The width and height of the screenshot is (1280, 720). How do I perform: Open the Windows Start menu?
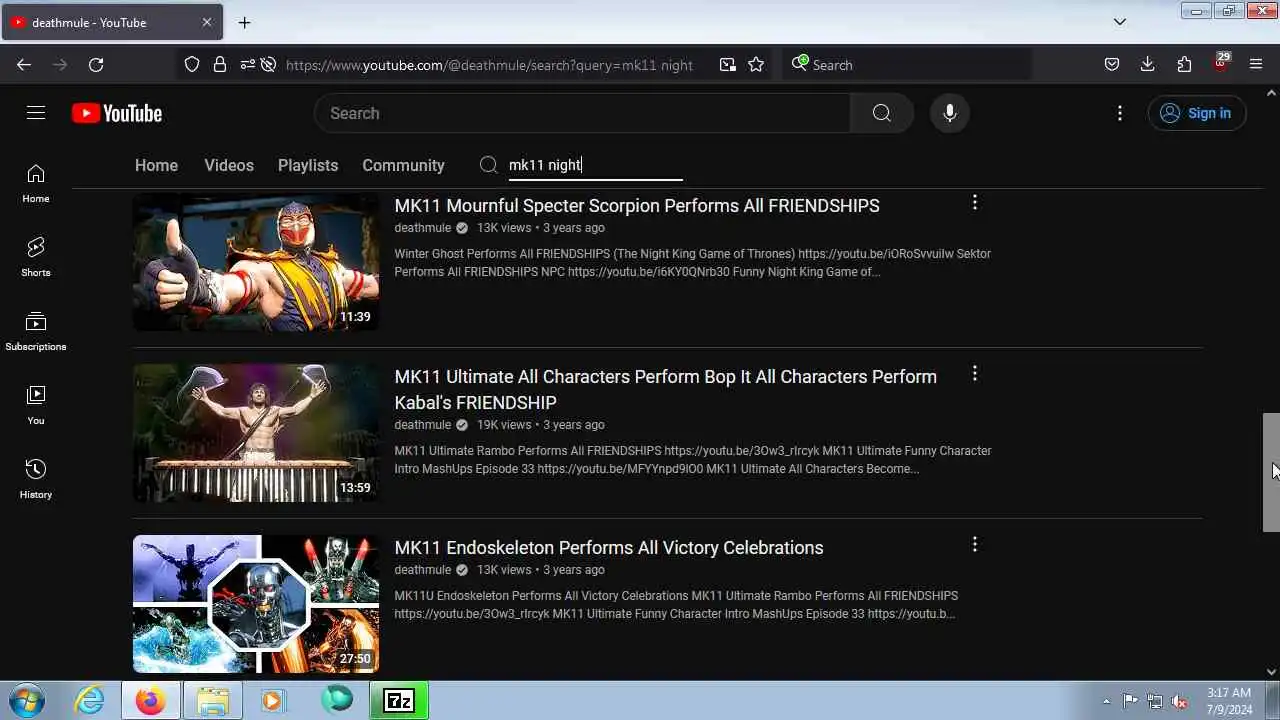pos(26,700)
